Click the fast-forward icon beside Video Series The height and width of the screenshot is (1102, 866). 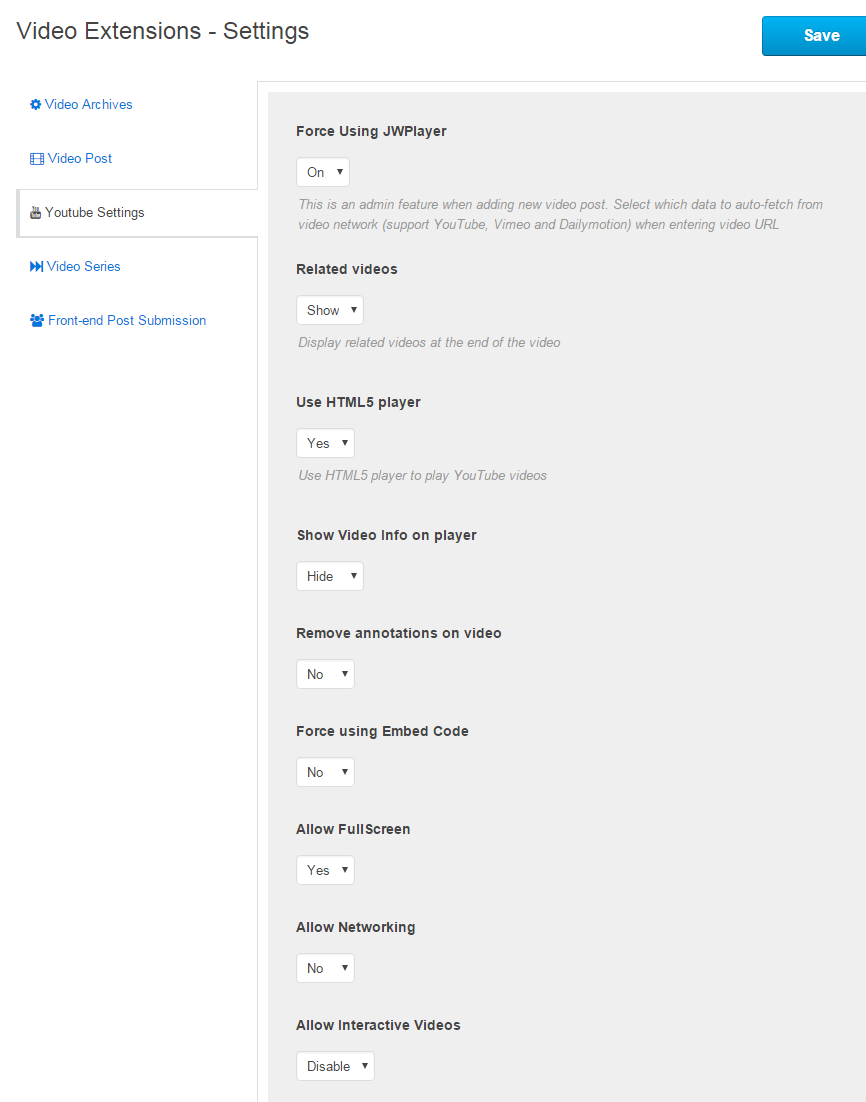[37, 267]
